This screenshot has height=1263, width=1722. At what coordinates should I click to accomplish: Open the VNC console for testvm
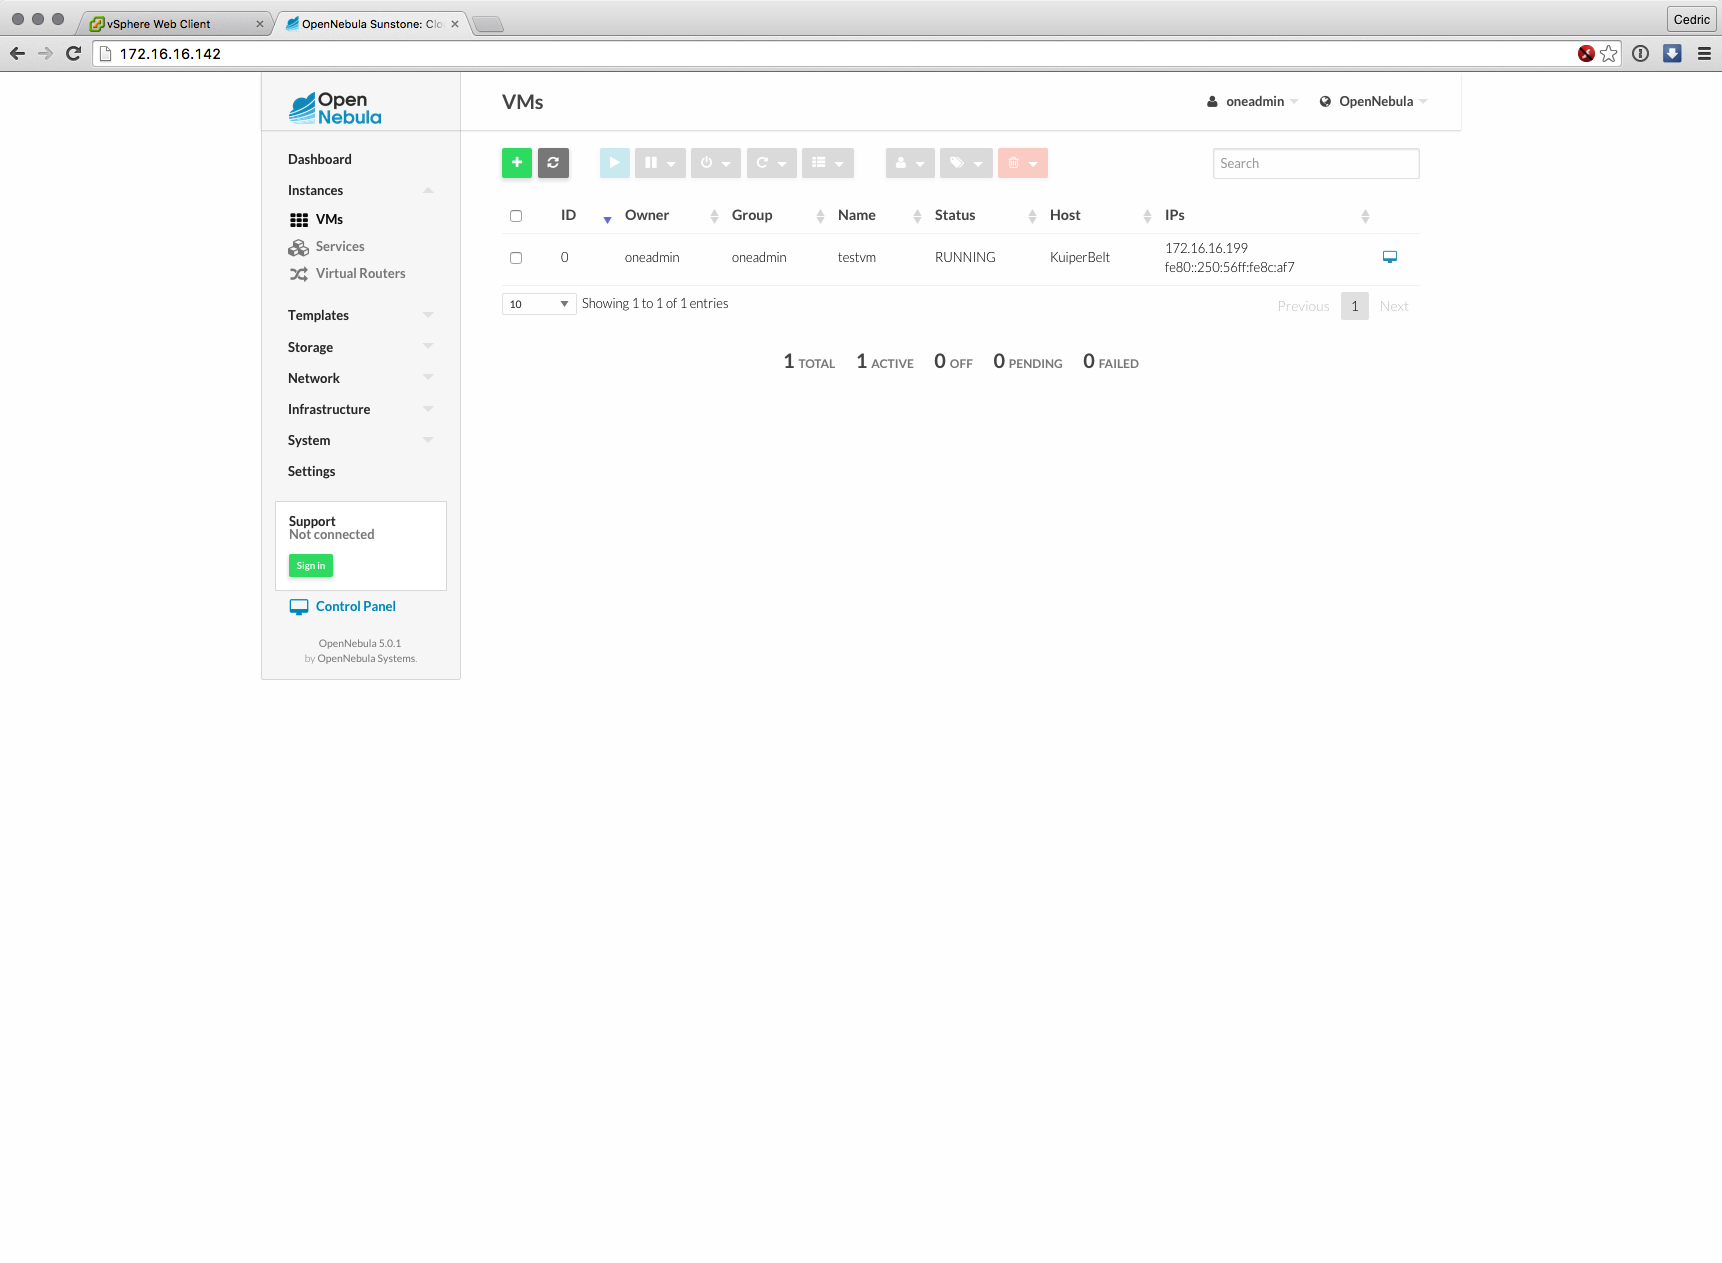point(1389,257)
